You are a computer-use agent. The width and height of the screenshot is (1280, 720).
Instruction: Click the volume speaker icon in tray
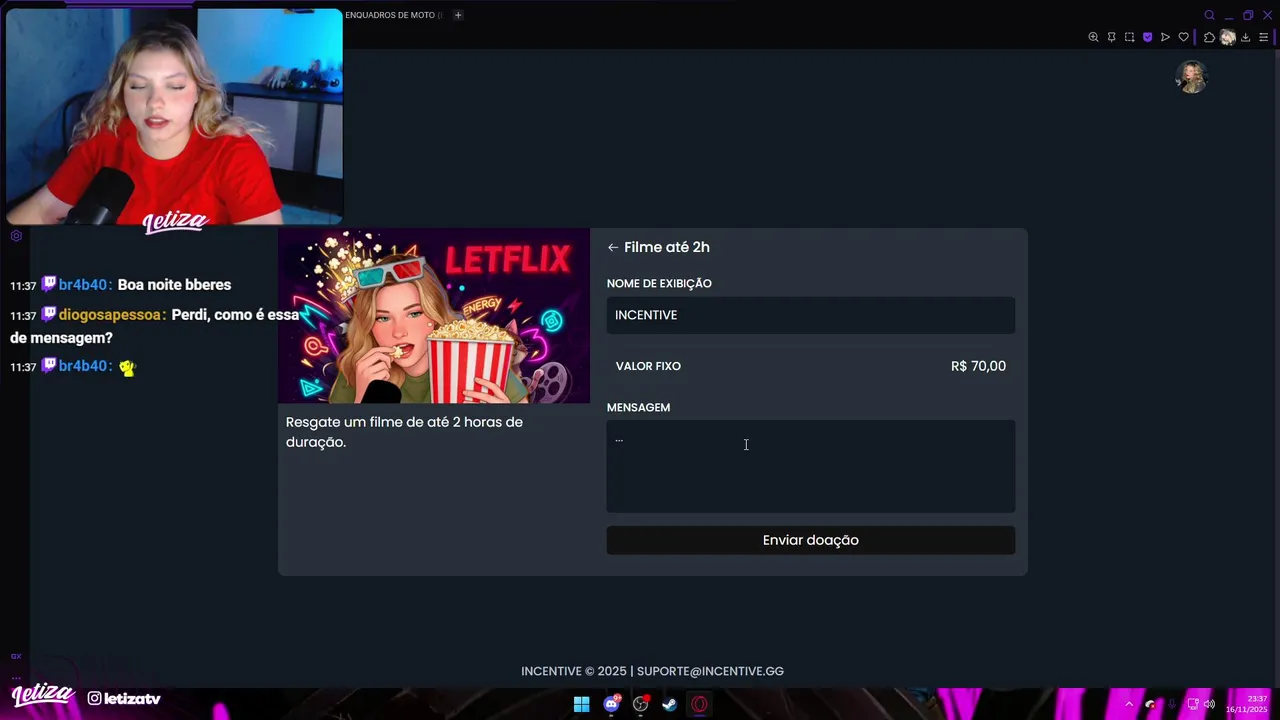coord(1209,704)
